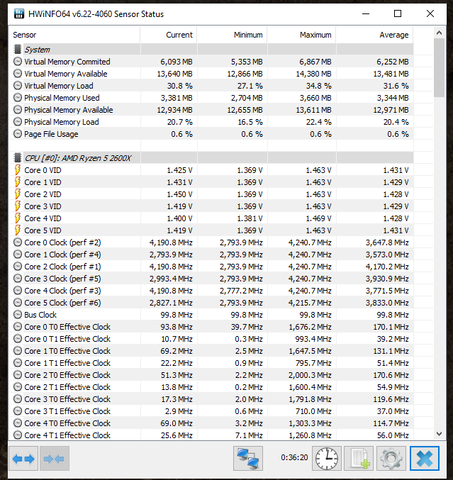Click the Current column header
453x480 pixels.
tap(169, 35)
